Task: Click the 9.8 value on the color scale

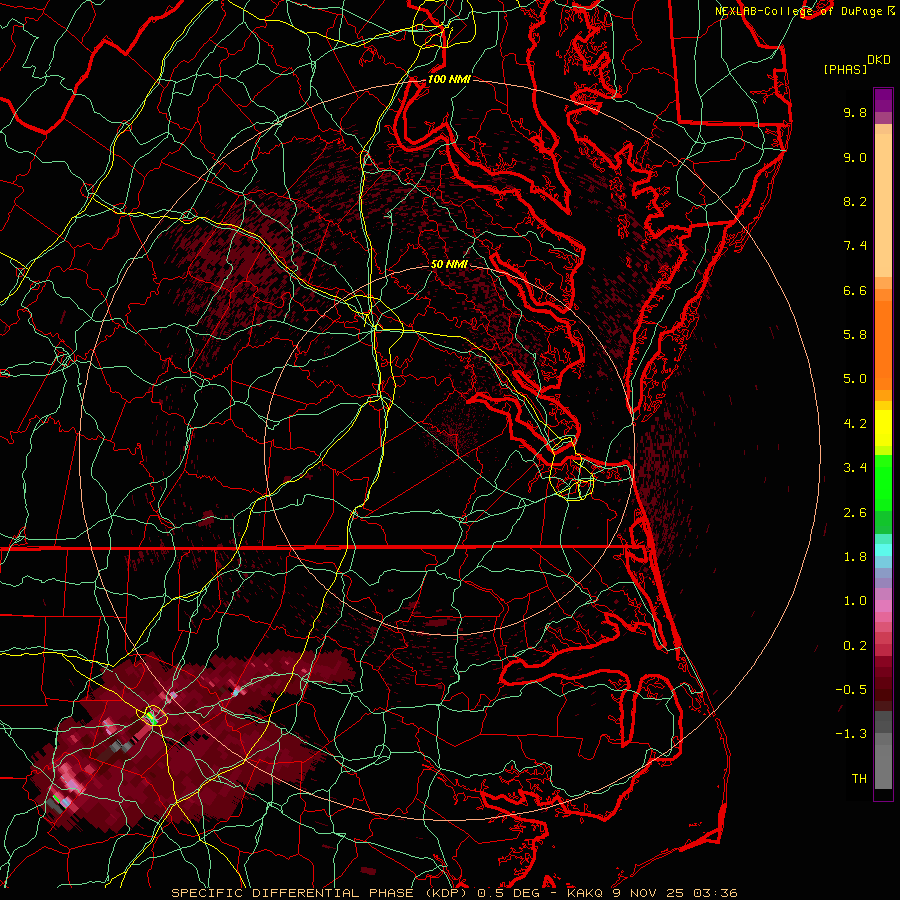Action: 855,112
